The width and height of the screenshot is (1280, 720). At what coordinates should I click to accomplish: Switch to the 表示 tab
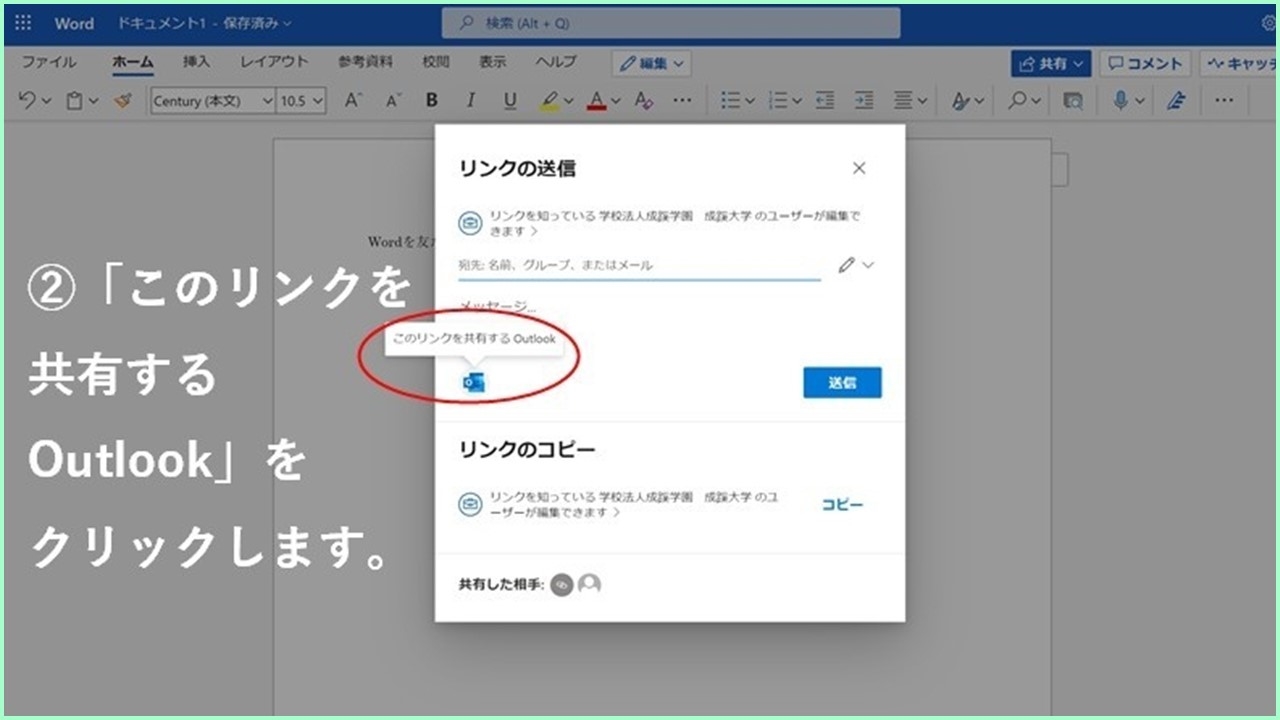[492, 62]
